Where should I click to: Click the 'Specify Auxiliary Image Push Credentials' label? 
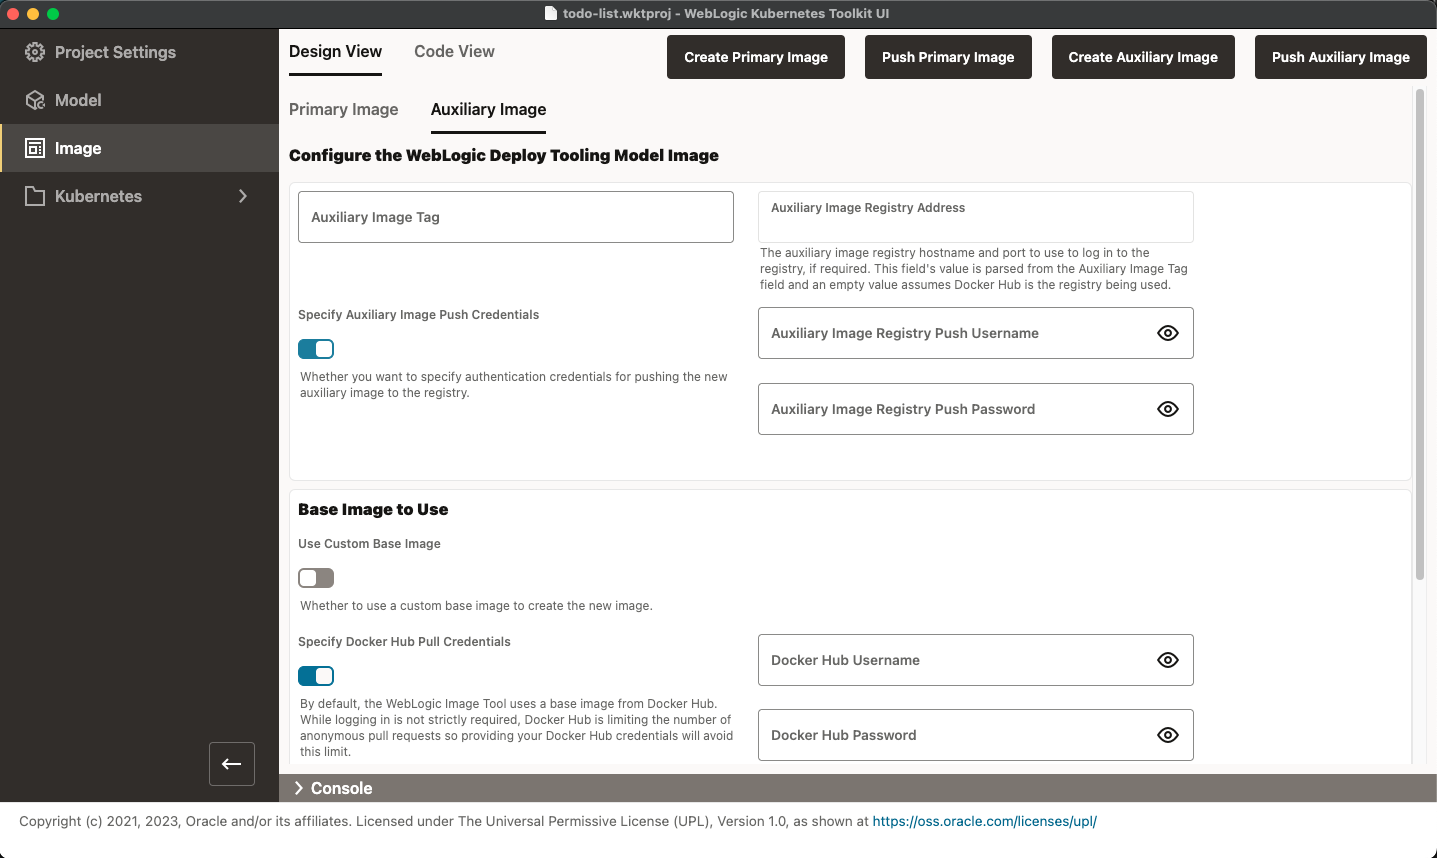[x=418, y=315]
